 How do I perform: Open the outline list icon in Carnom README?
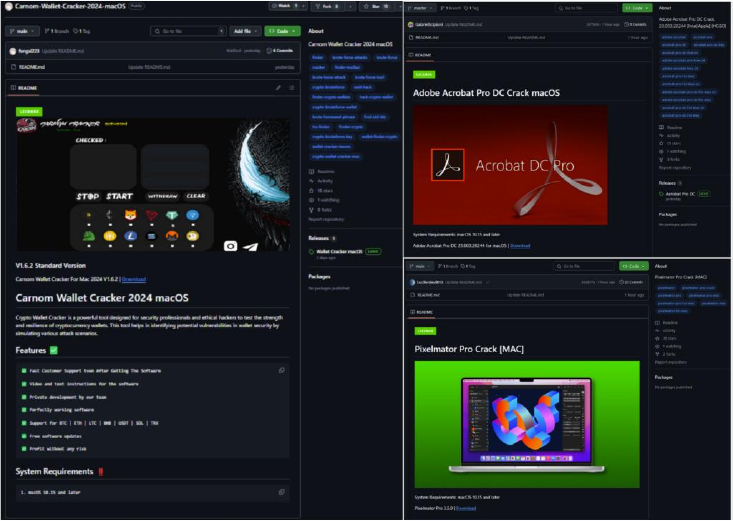291,87
